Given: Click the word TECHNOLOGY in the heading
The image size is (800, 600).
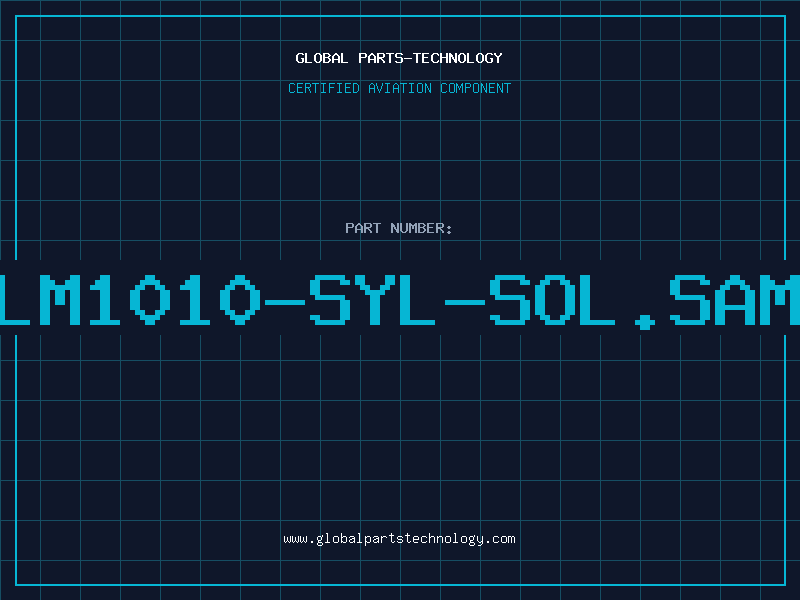Looking at the screenshot, I should 459,58.
